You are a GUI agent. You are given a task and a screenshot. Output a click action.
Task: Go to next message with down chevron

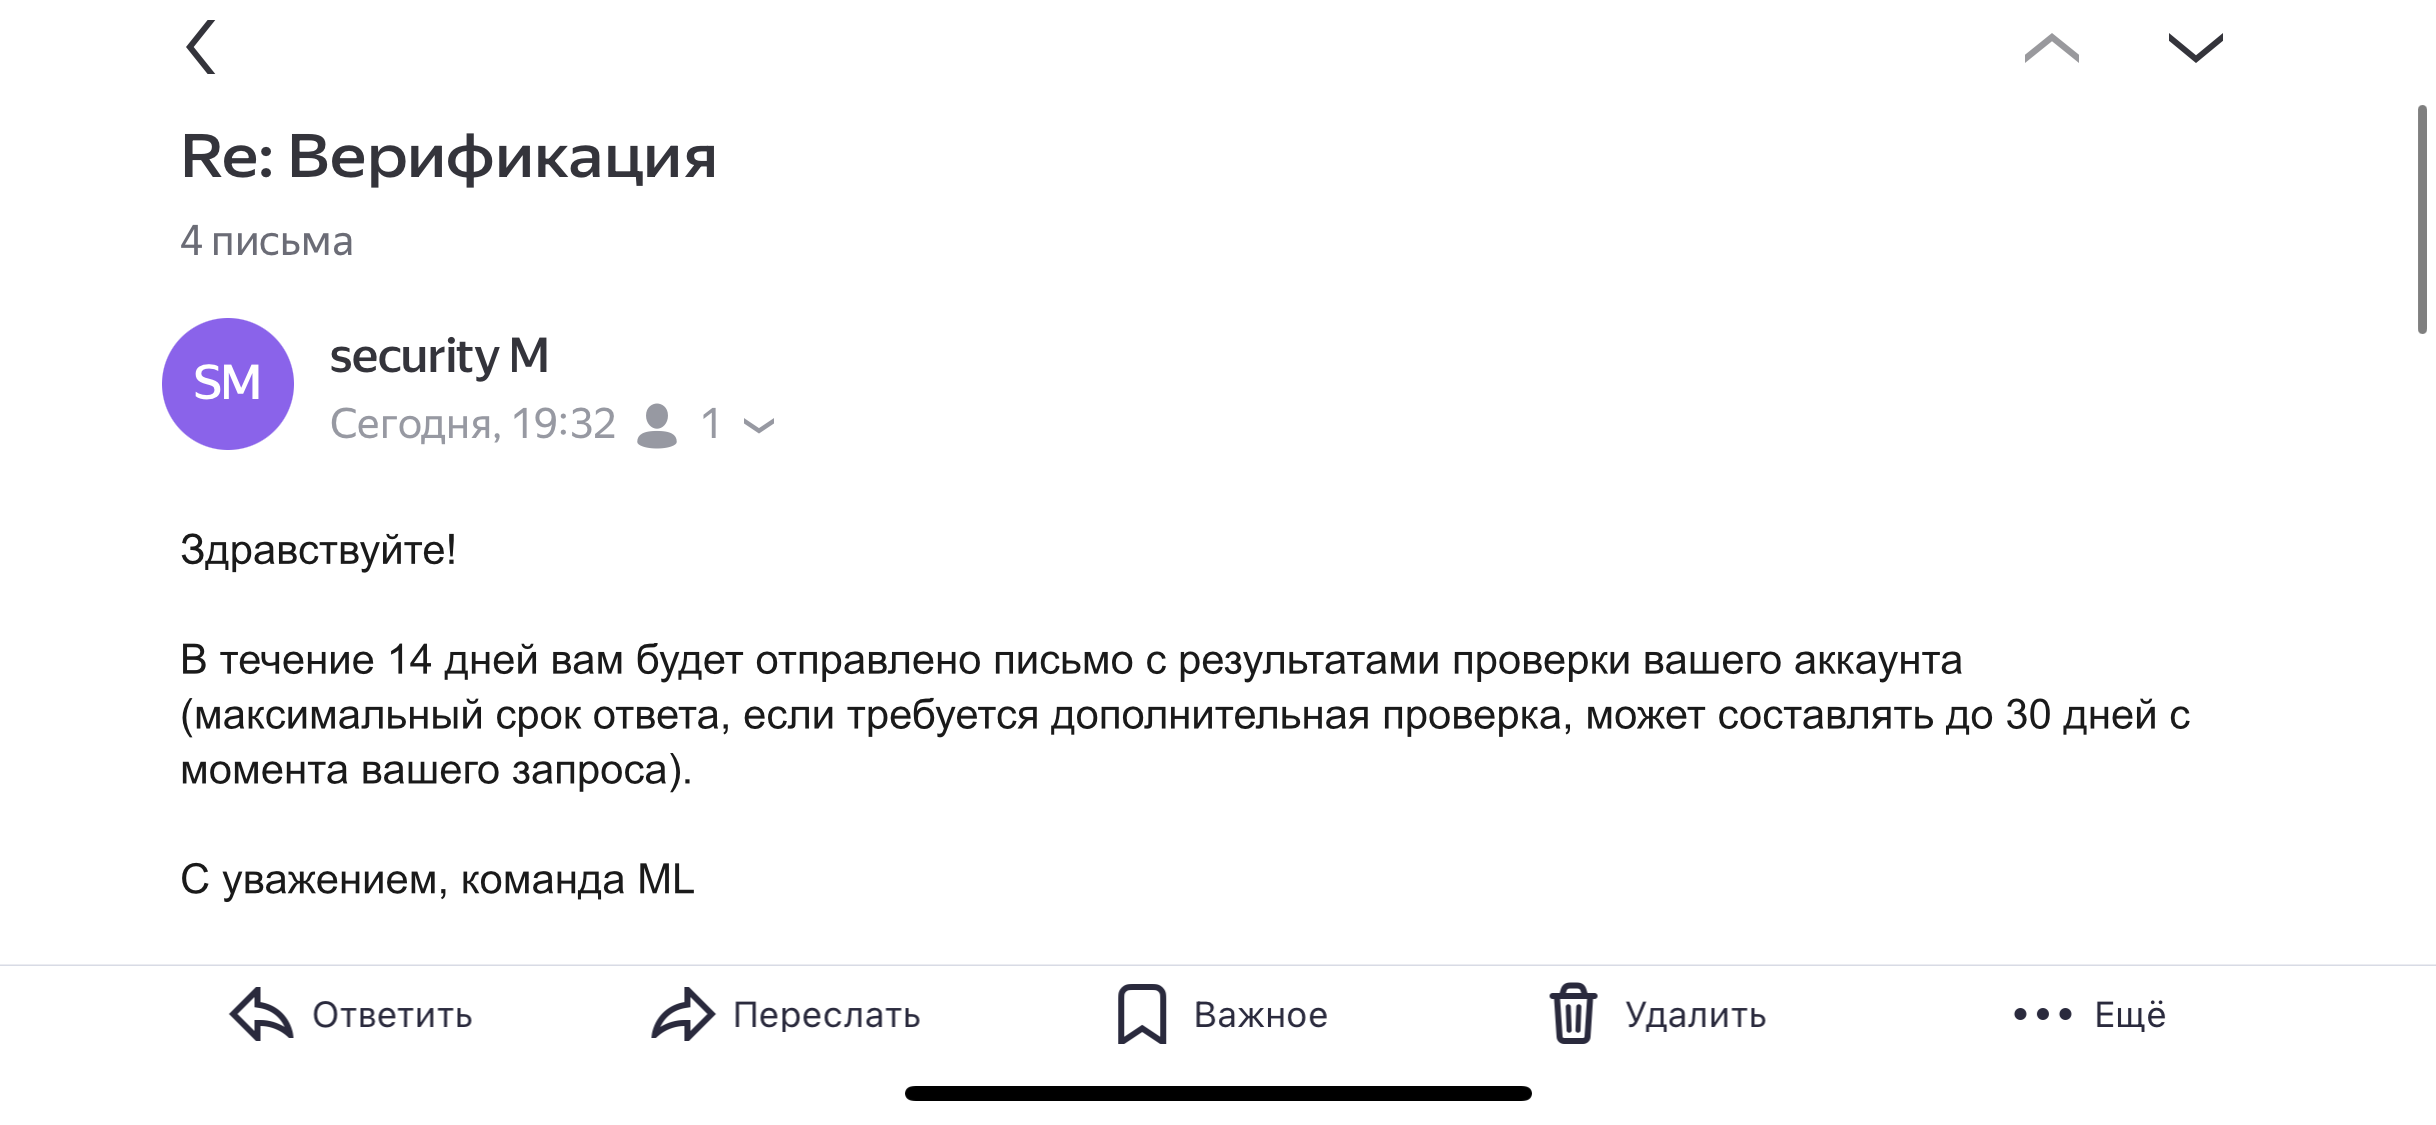[x=2195, y=48]
